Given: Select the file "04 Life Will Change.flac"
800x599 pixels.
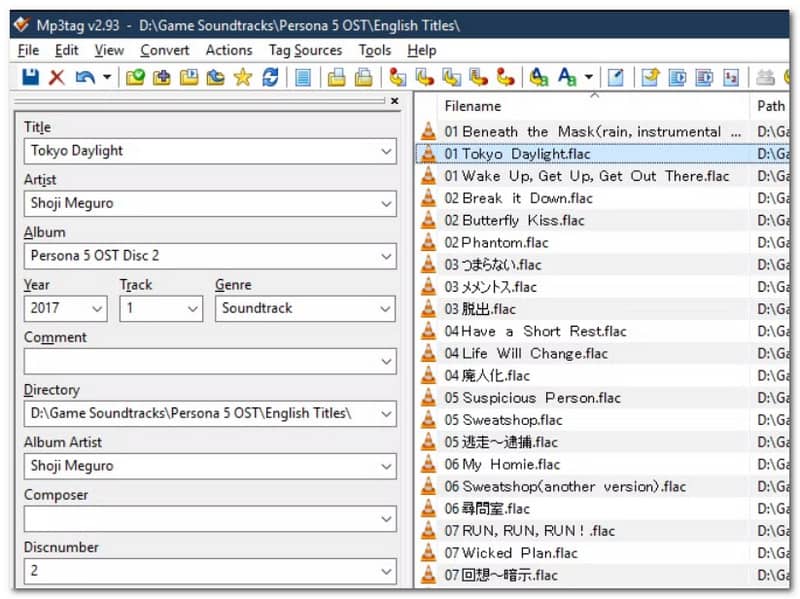Looking at the screenshot, I should click(526, 354).
